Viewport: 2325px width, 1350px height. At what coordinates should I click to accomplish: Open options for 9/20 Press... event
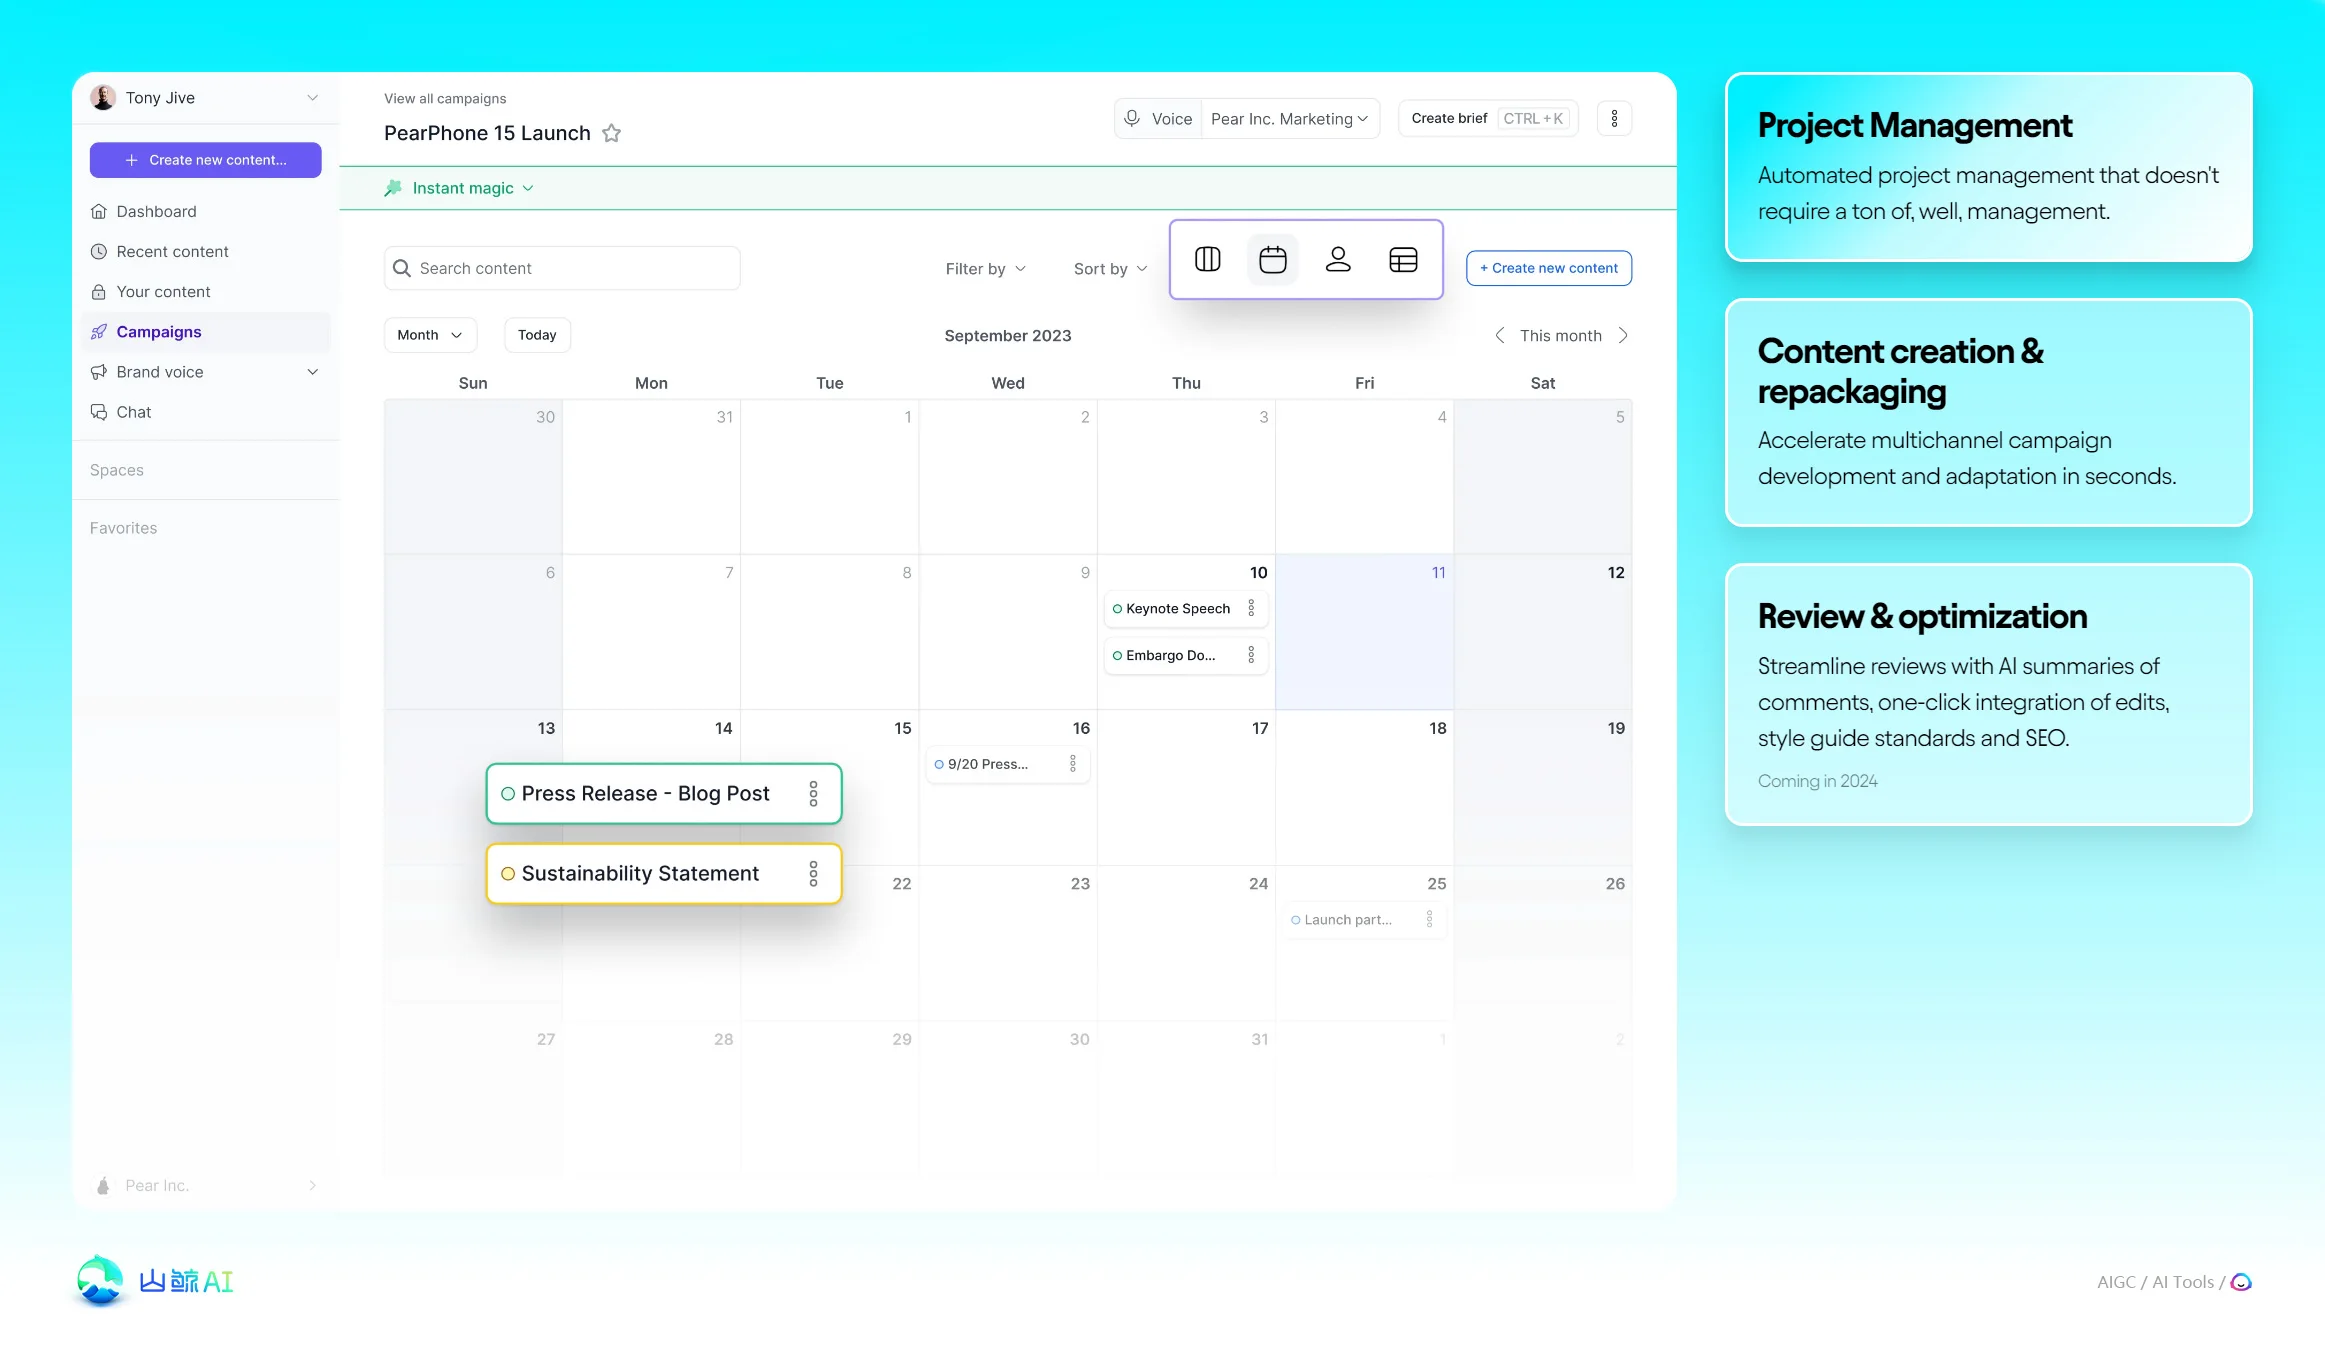click(1073, 764)
